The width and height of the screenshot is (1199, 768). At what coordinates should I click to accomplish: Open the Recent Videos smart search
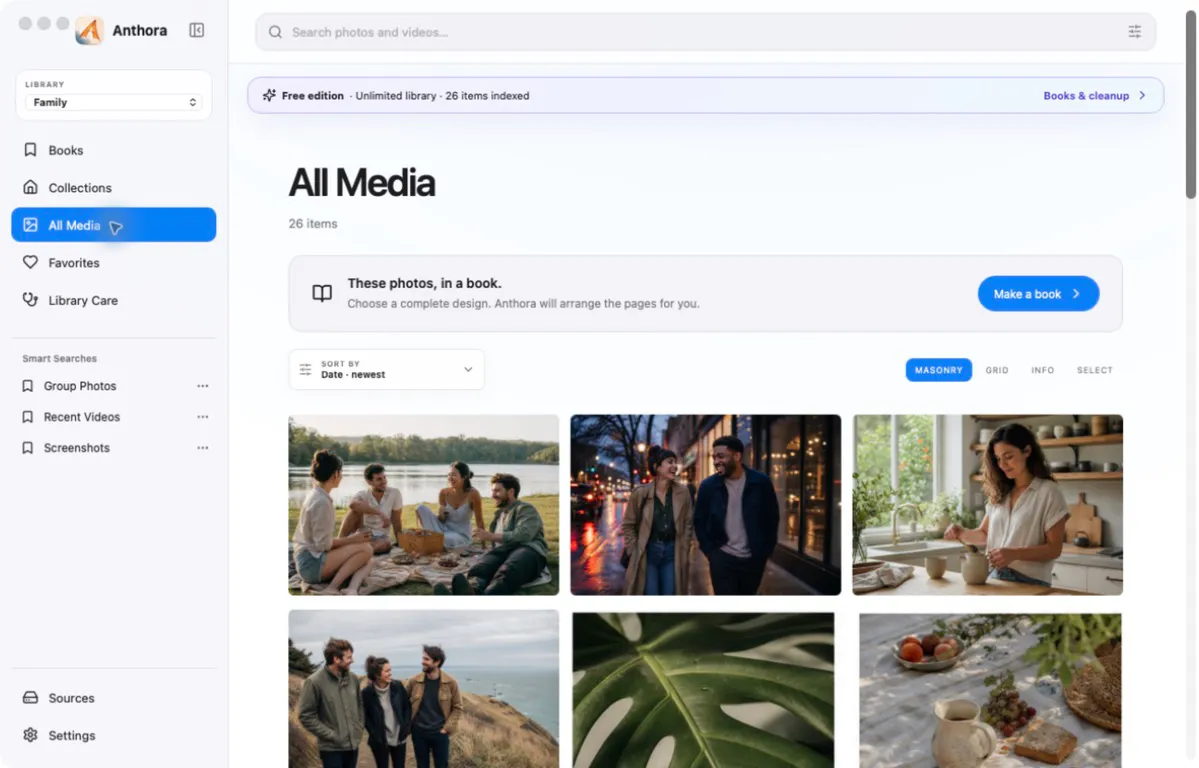[x=82, y=417]
